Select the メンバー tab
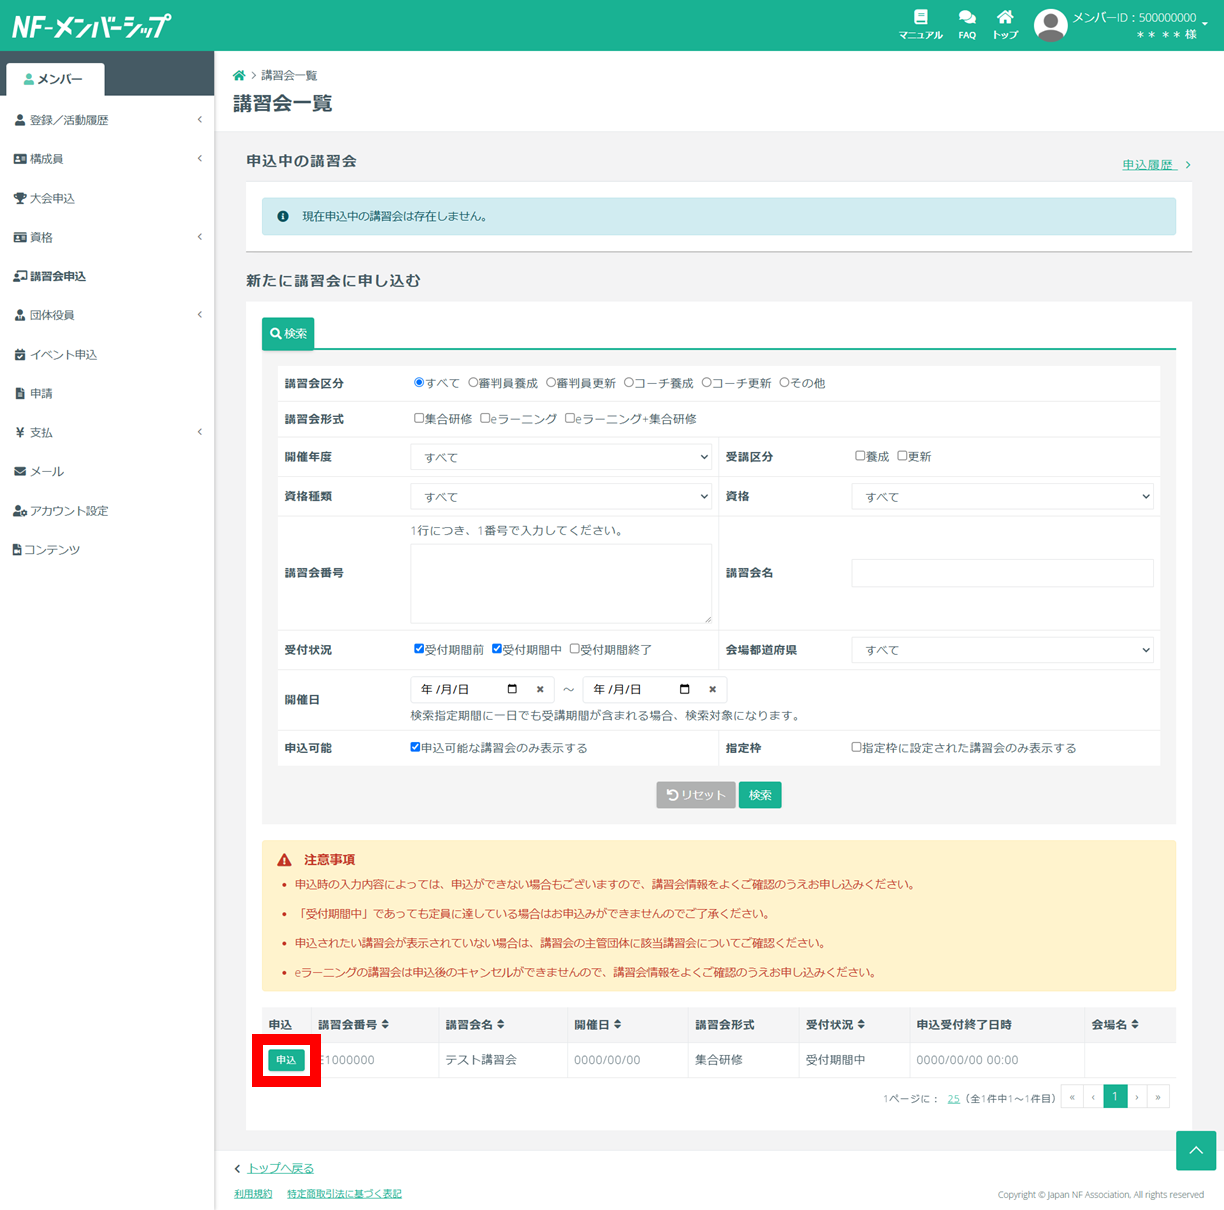The image size is (1224, 1210). 55,79
